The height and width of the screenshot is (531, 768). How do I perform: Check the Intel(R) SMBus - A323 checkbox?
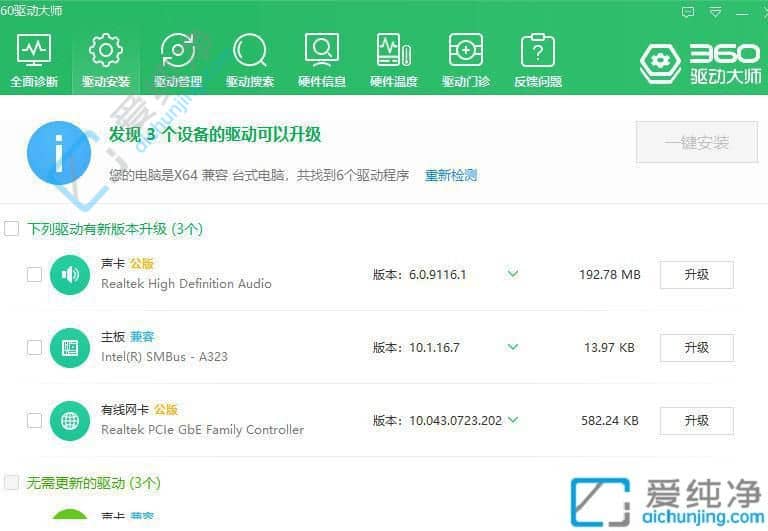click(34, 347)
